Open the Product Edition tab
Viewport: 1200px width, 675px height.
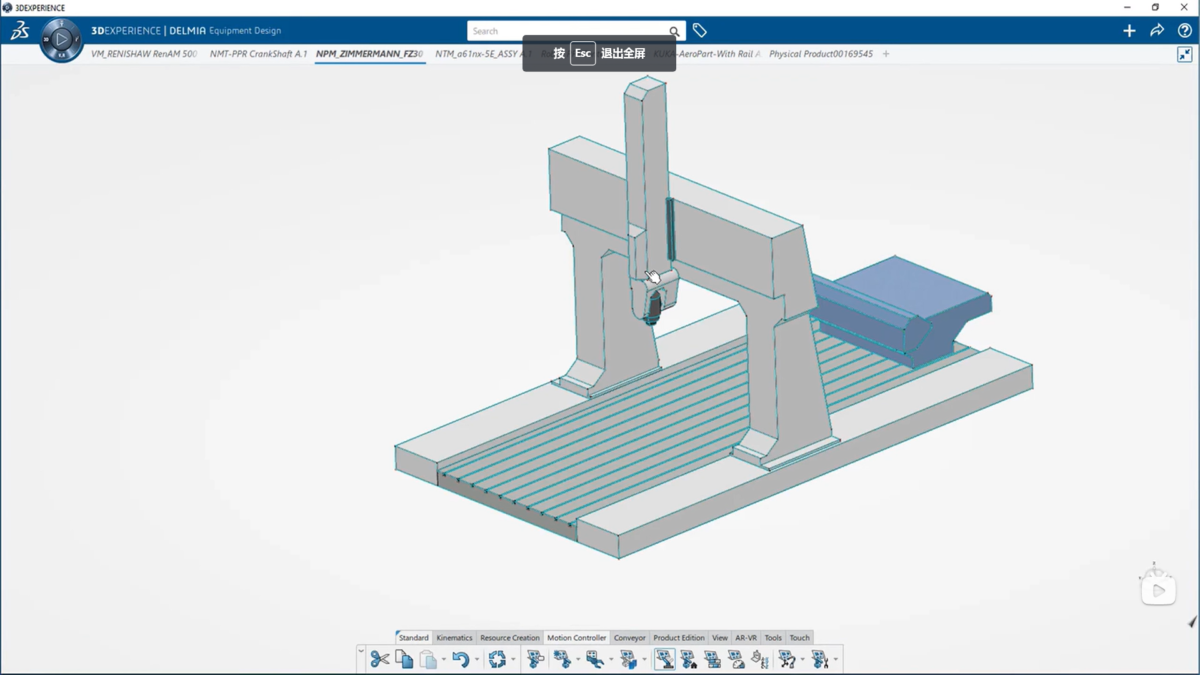(x=679, y=638)
